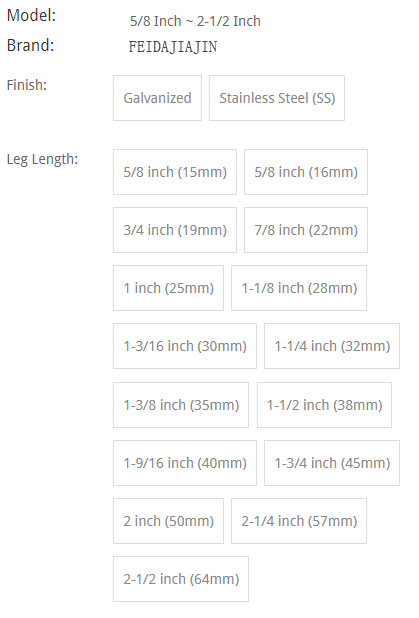
Task: Select the 1 inch (25mm) option
Action: click(168, 288)
